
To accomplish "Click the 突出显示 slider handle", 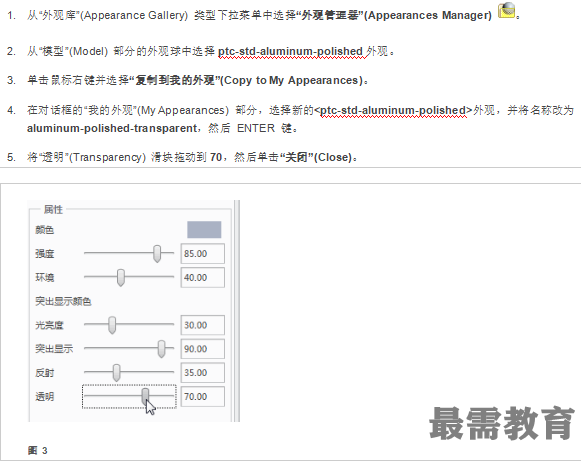I will pyautogui.click(x=161, y=349).
